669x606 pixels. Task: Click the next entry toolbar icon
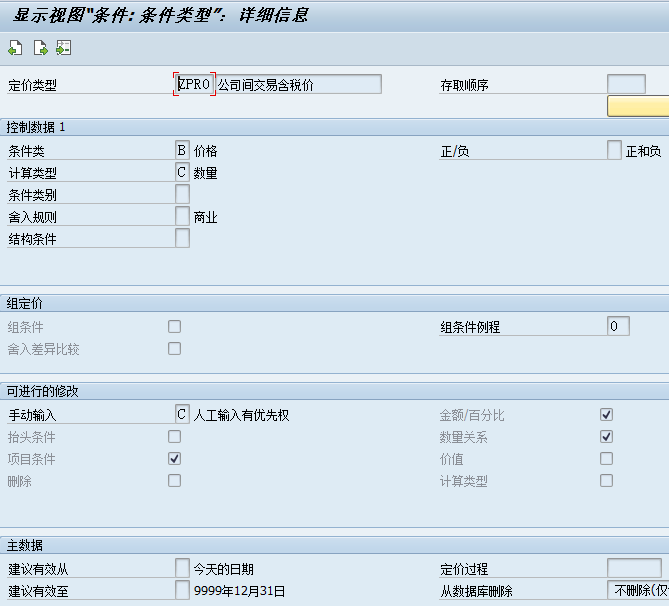[41, 48]
